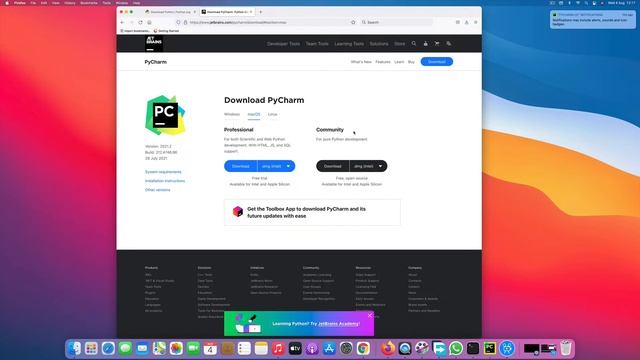
Task: Switch to the Linux download tab
Action: point(273,114)
